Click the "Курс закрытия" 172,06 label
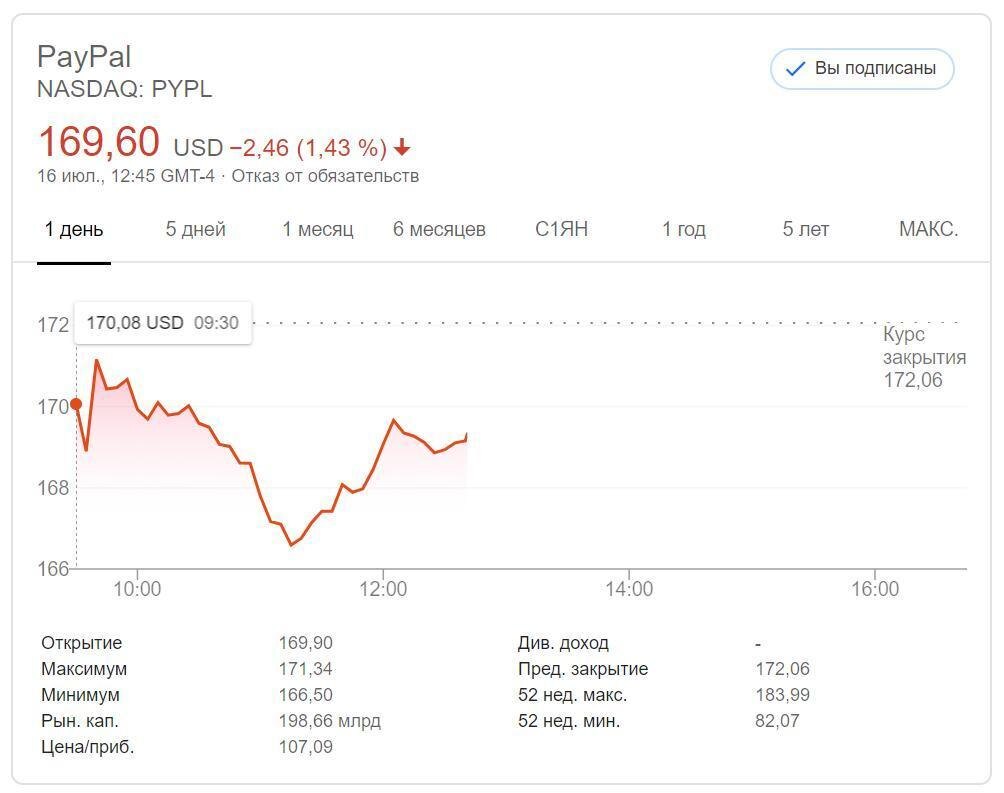1004x793 pixels. coord(923,357)
